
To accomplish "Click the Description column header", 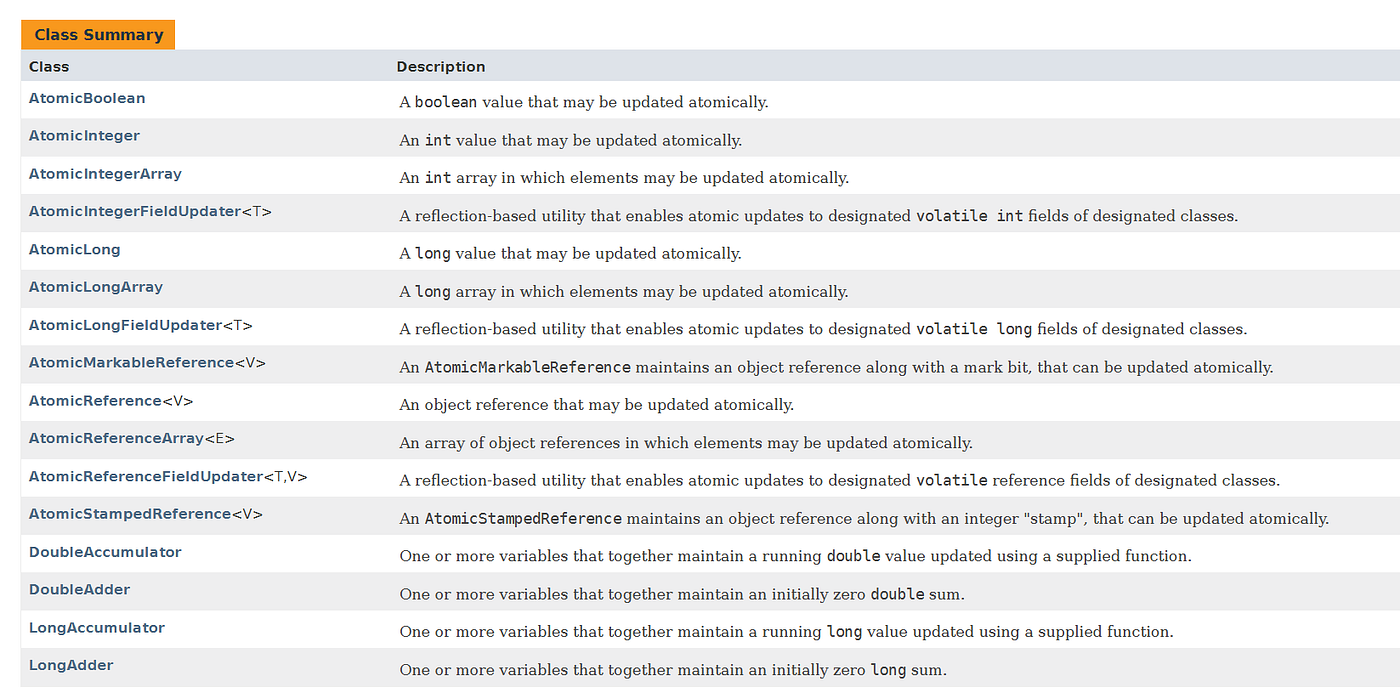I will click(x=441, y=67).
